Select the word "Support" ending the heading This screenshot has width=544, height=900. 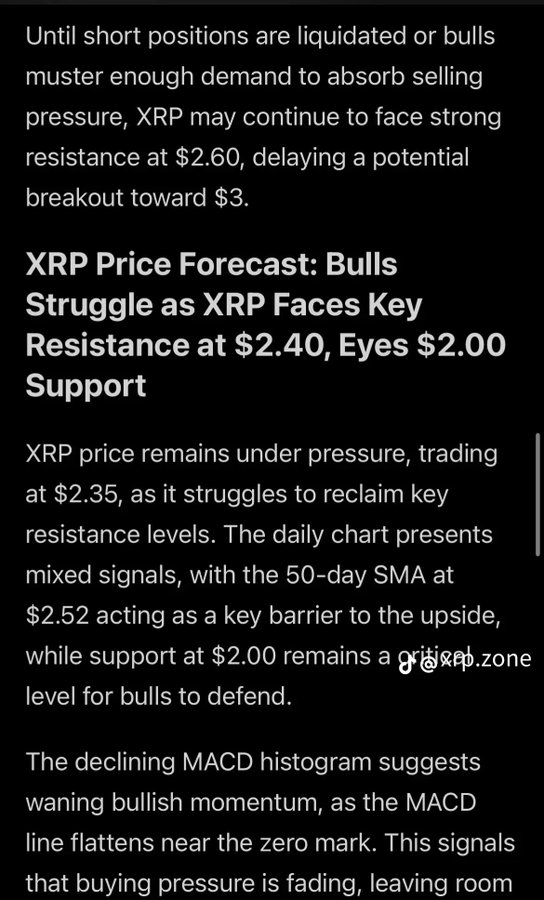coord(86,387)
